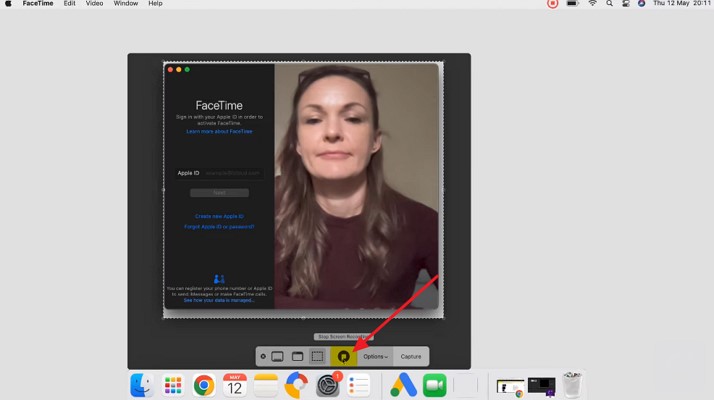The height and width of the screenshot is (400, 714).
Task: Click the yellow highlighted record button
Action: pos(343,357)
